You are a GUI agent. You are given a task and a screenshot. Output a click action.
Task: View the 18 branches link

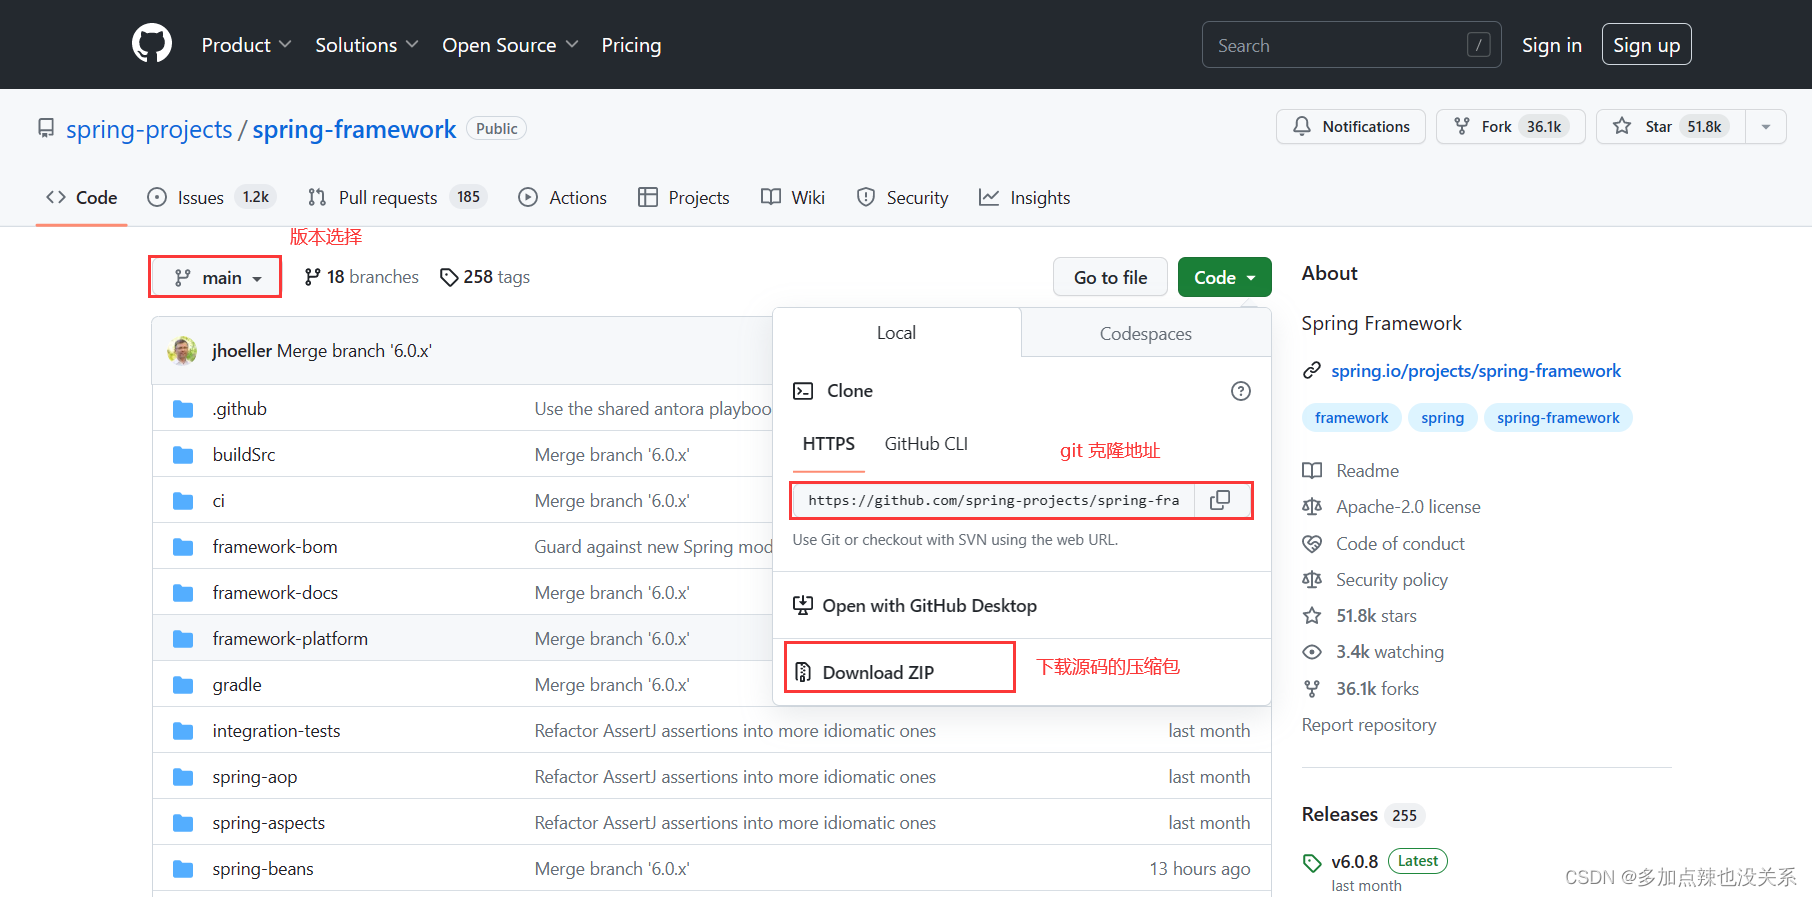[361, 277]
